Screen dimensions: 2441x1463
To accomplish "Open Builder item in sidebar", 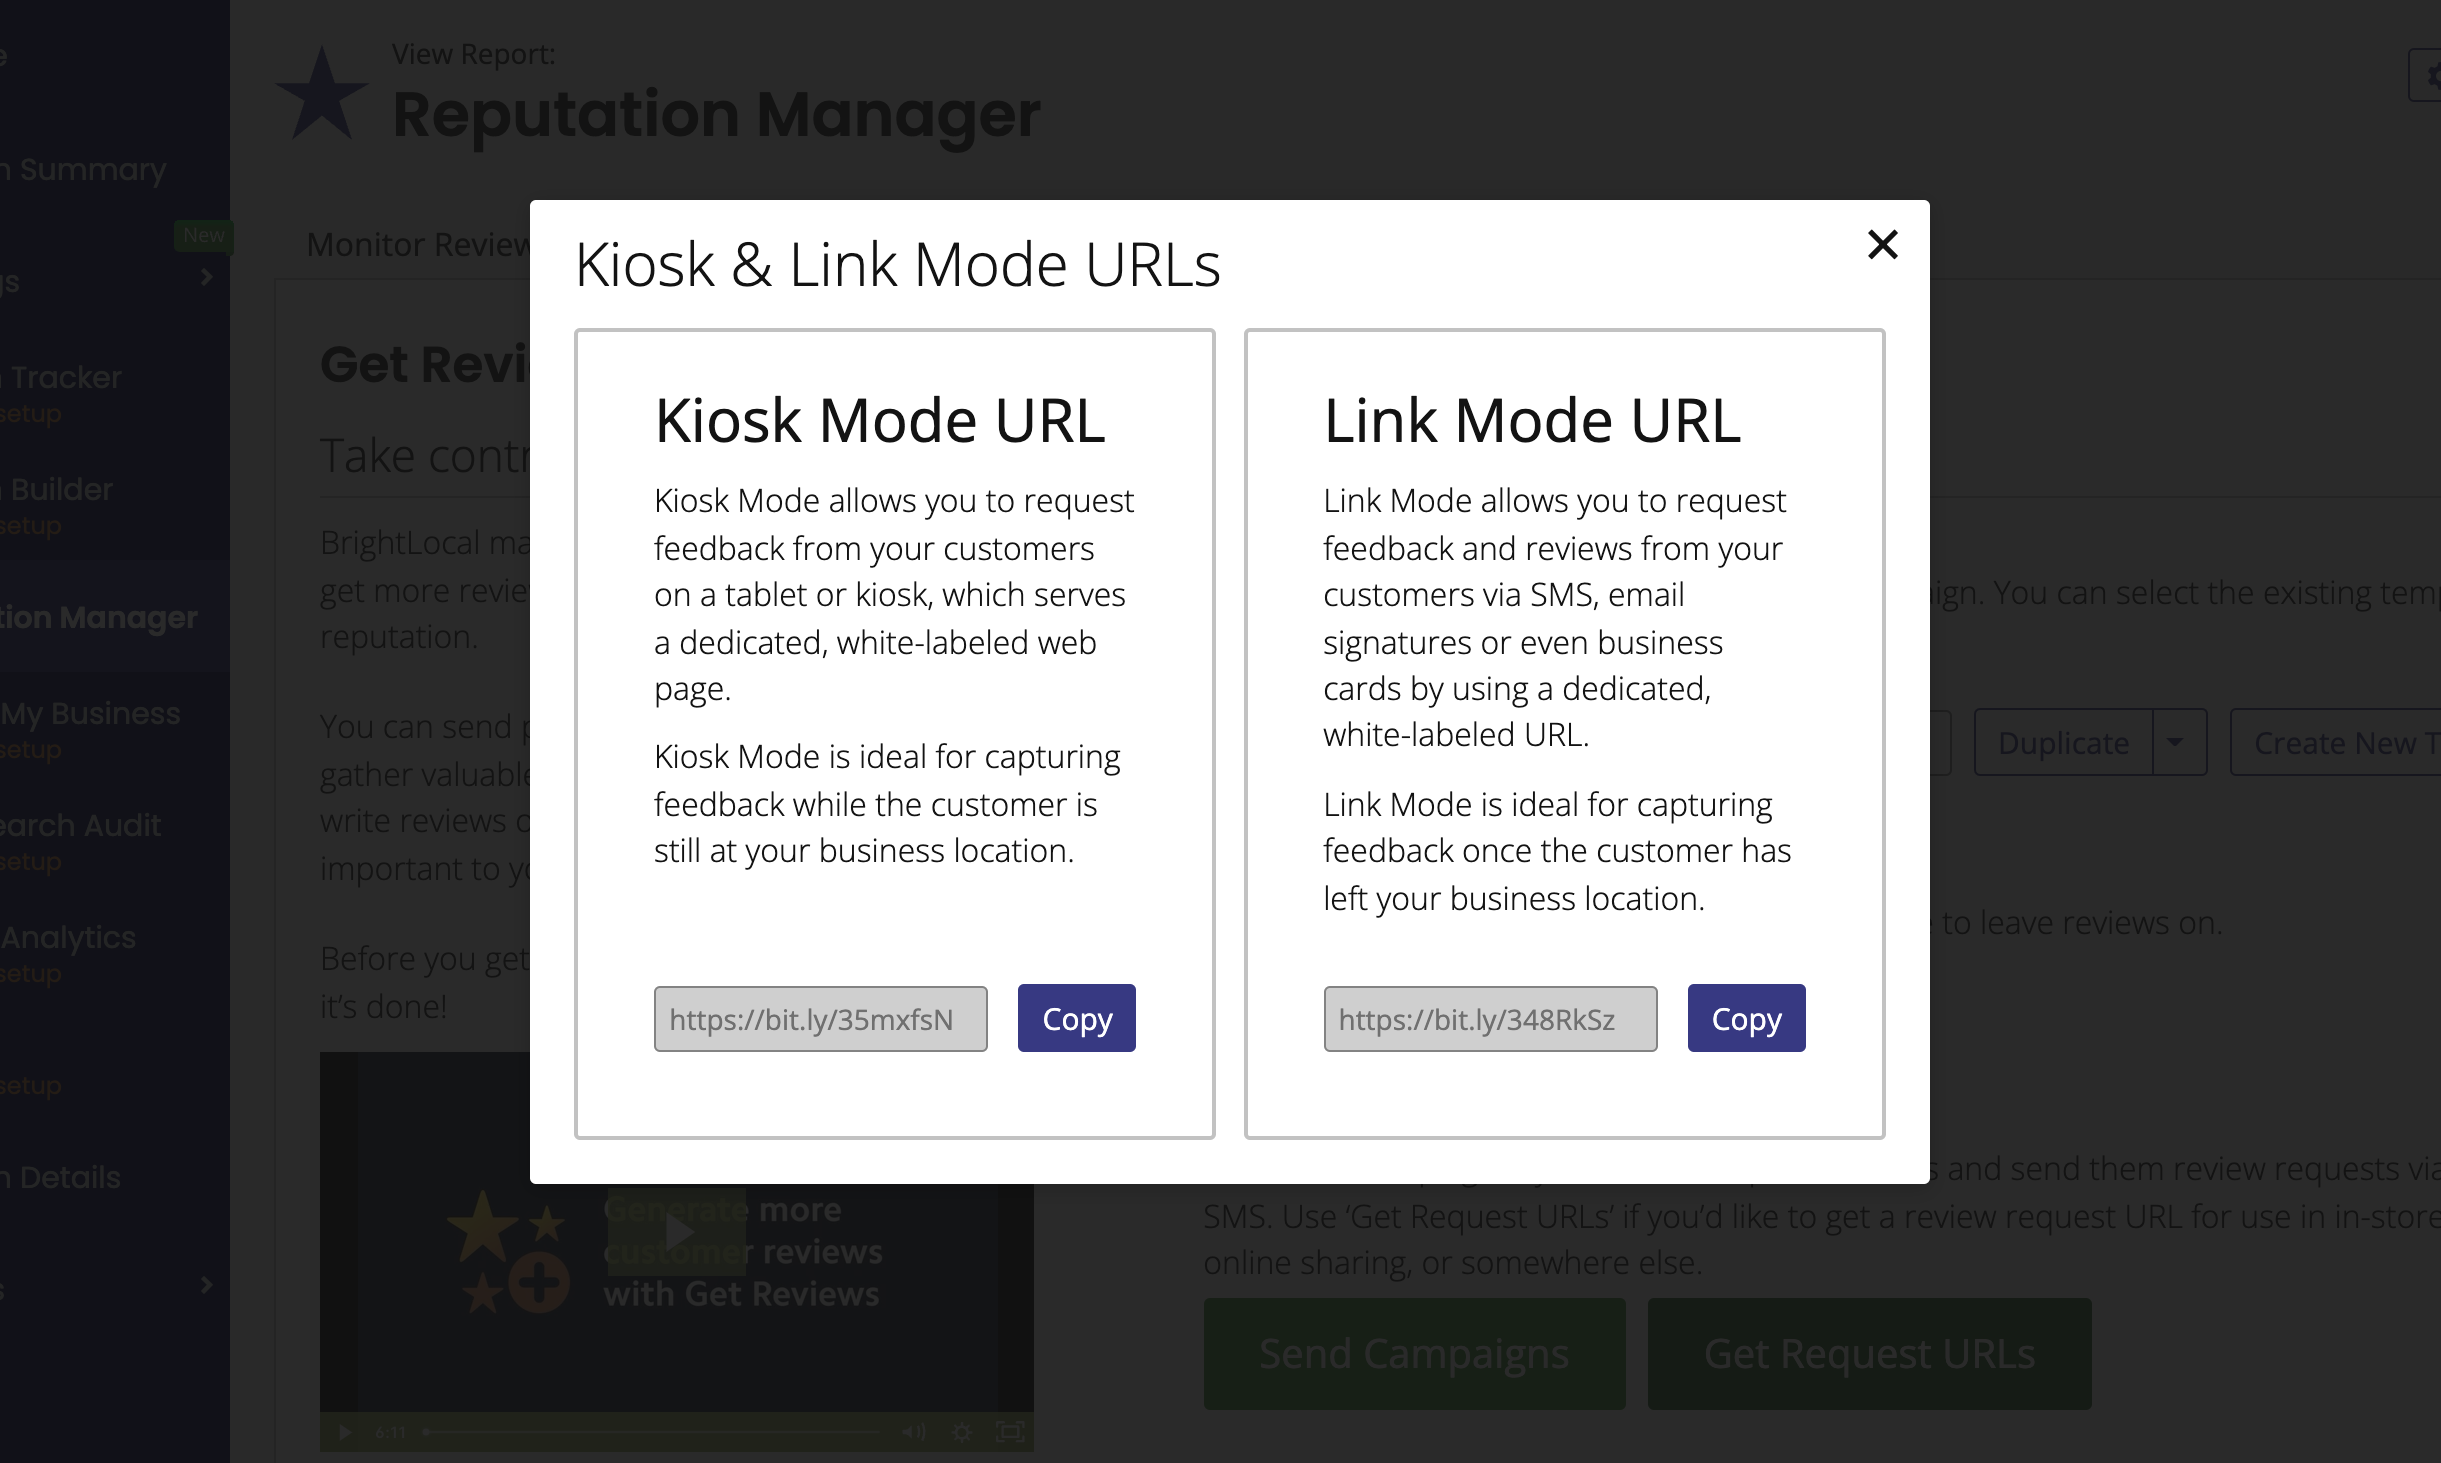I will [58, 490].
